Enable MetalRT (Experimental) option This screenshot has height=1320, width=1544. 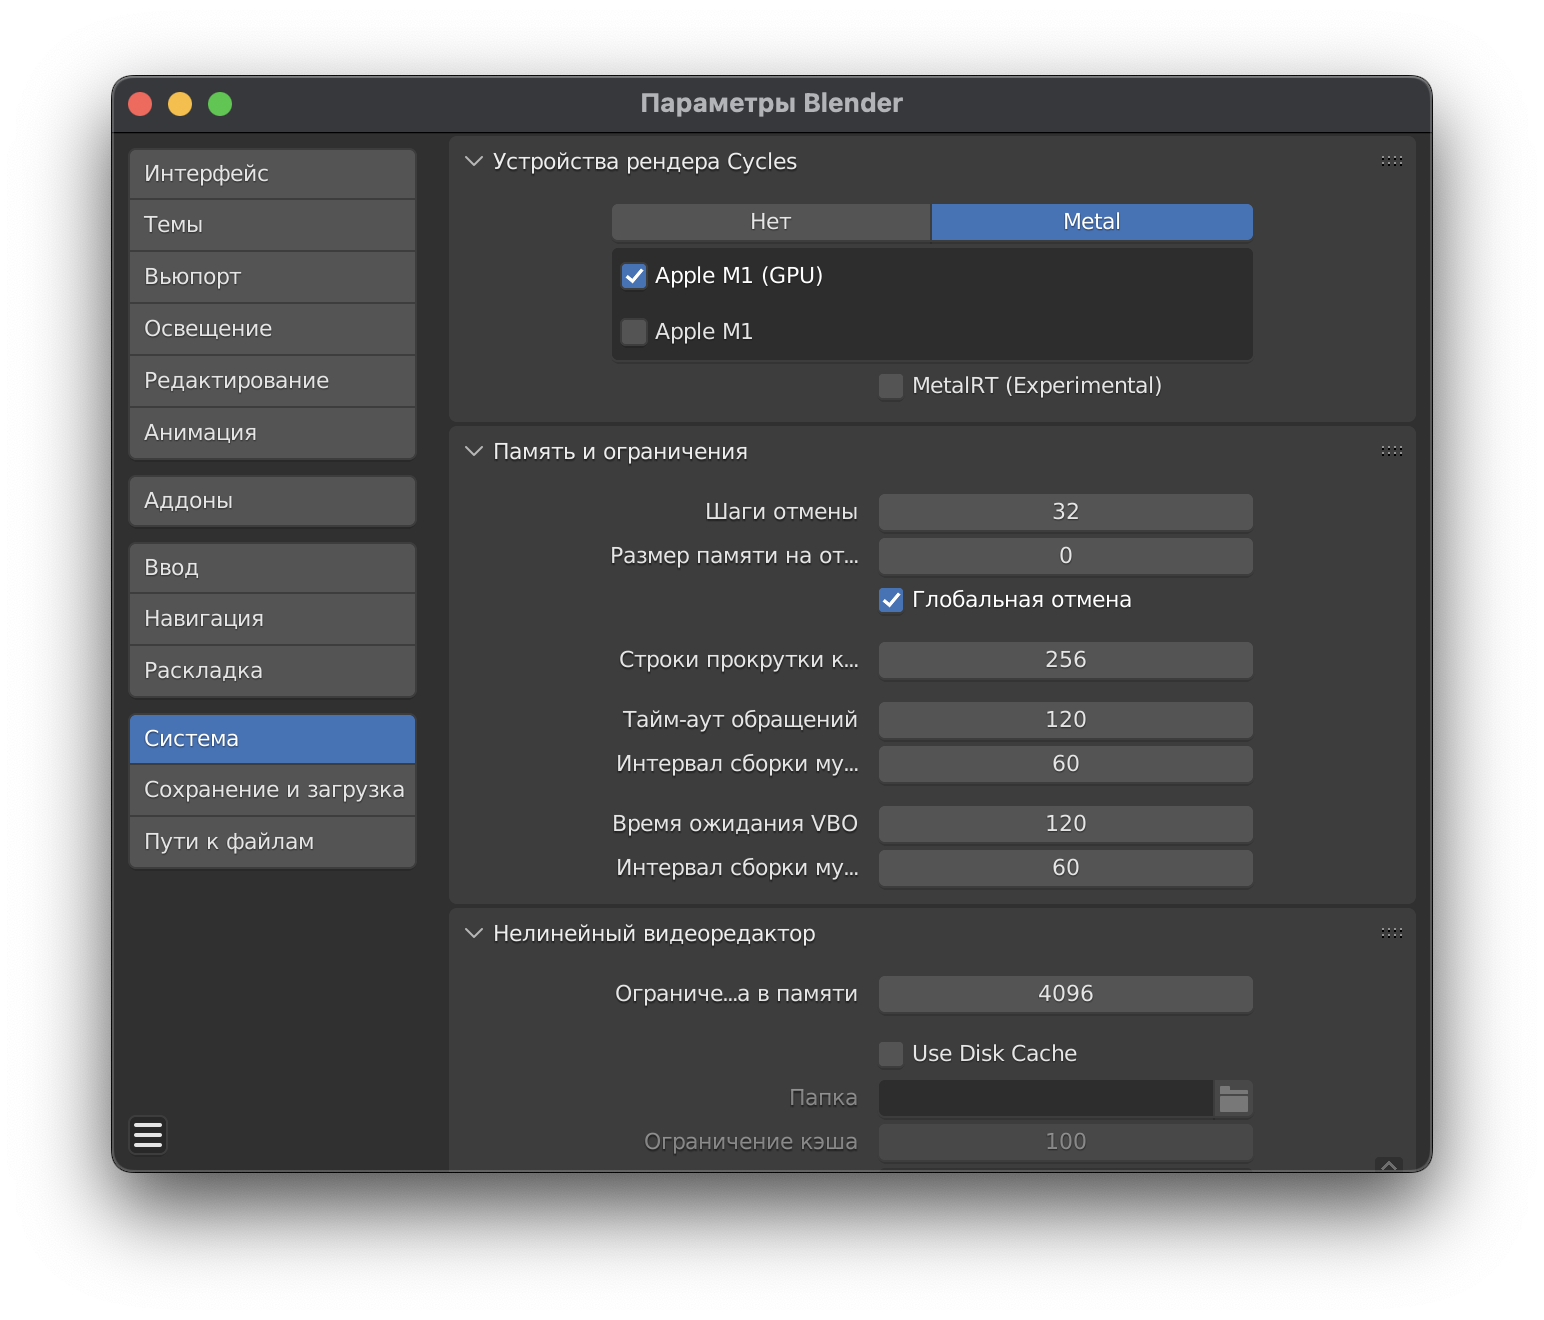pyautogui.click(x=891, y=386)
